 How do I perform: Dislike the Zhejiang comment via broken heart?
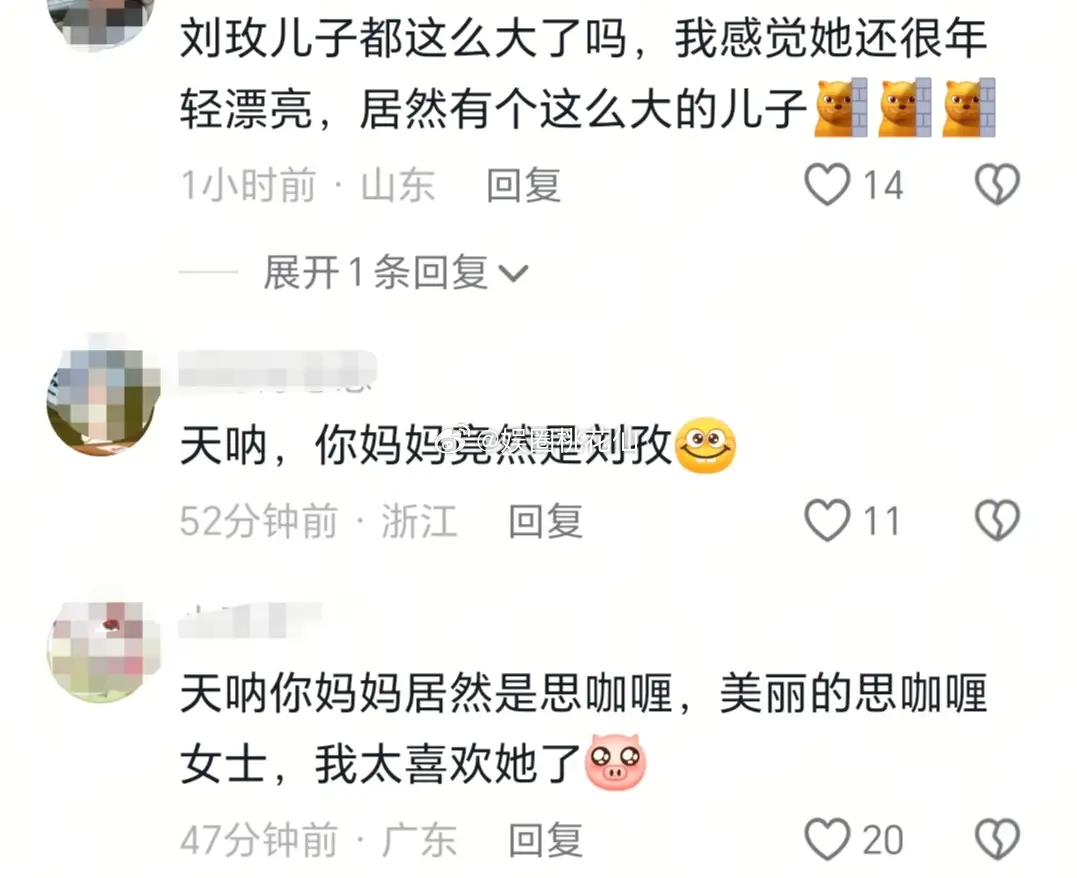tap(997, 520)
